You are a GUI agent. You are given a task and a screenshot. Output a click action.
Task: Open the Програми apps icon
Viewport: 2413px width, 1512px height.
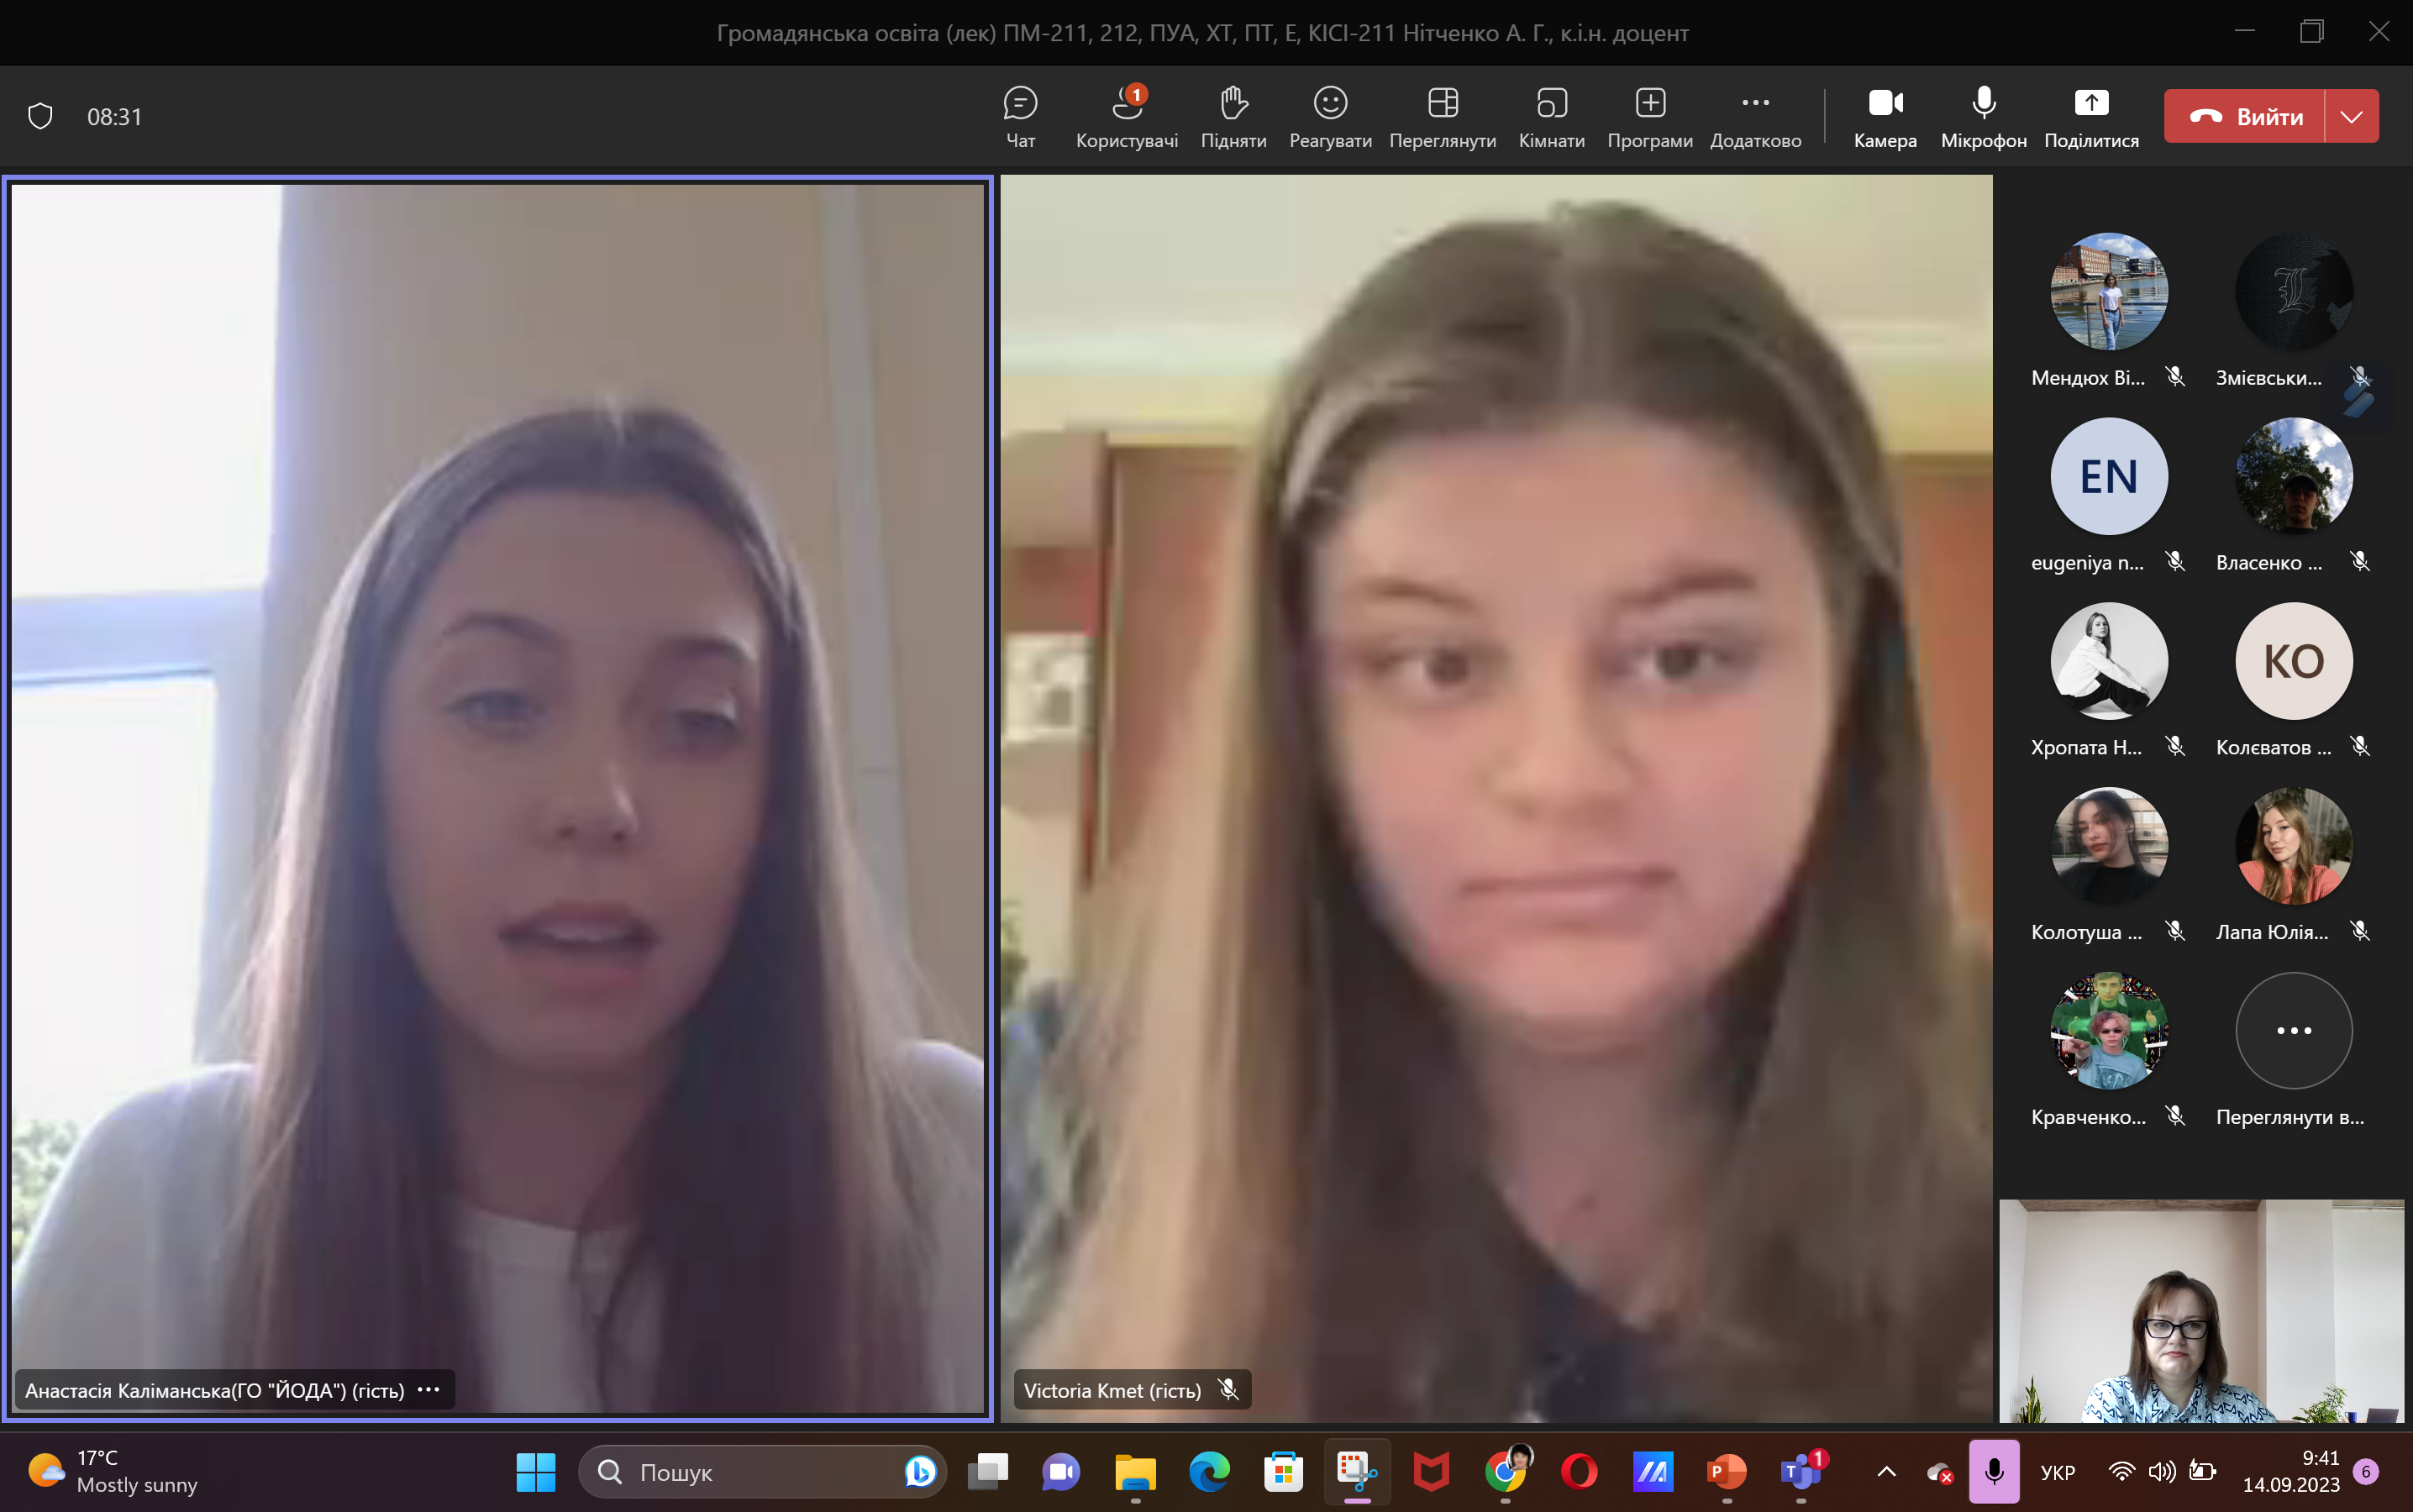pos(1649,116)
